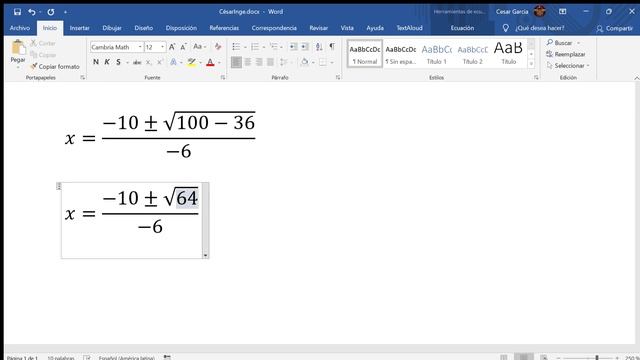Screen dimensions: 640x360
Task: Open the Archivo tab
Action: (20, 28)
